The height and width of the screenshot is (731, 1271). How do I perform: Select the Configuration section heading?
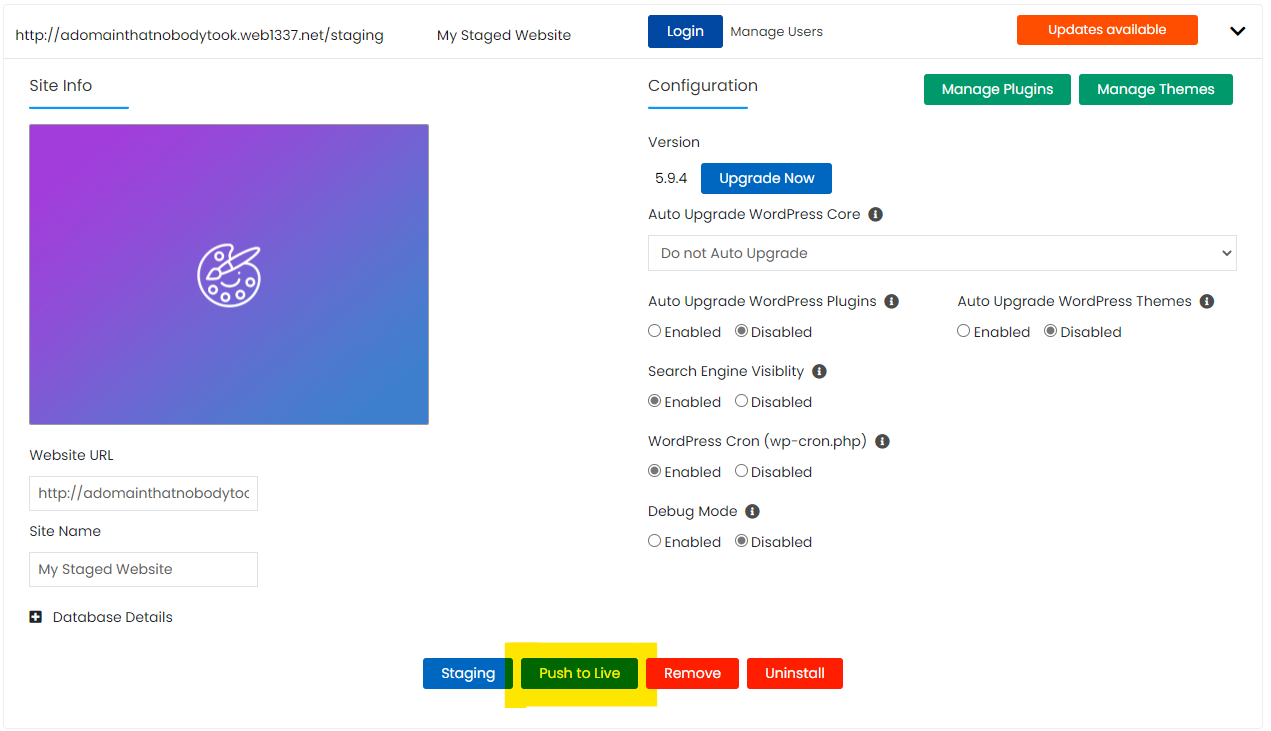click(702, 86)
